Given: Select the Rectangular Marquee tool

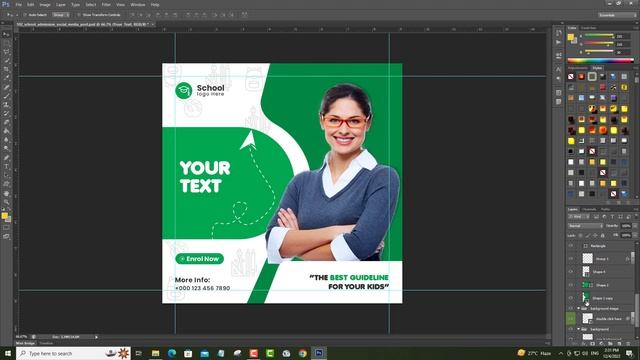Looking at the screenshot, I should pos(6,43).
